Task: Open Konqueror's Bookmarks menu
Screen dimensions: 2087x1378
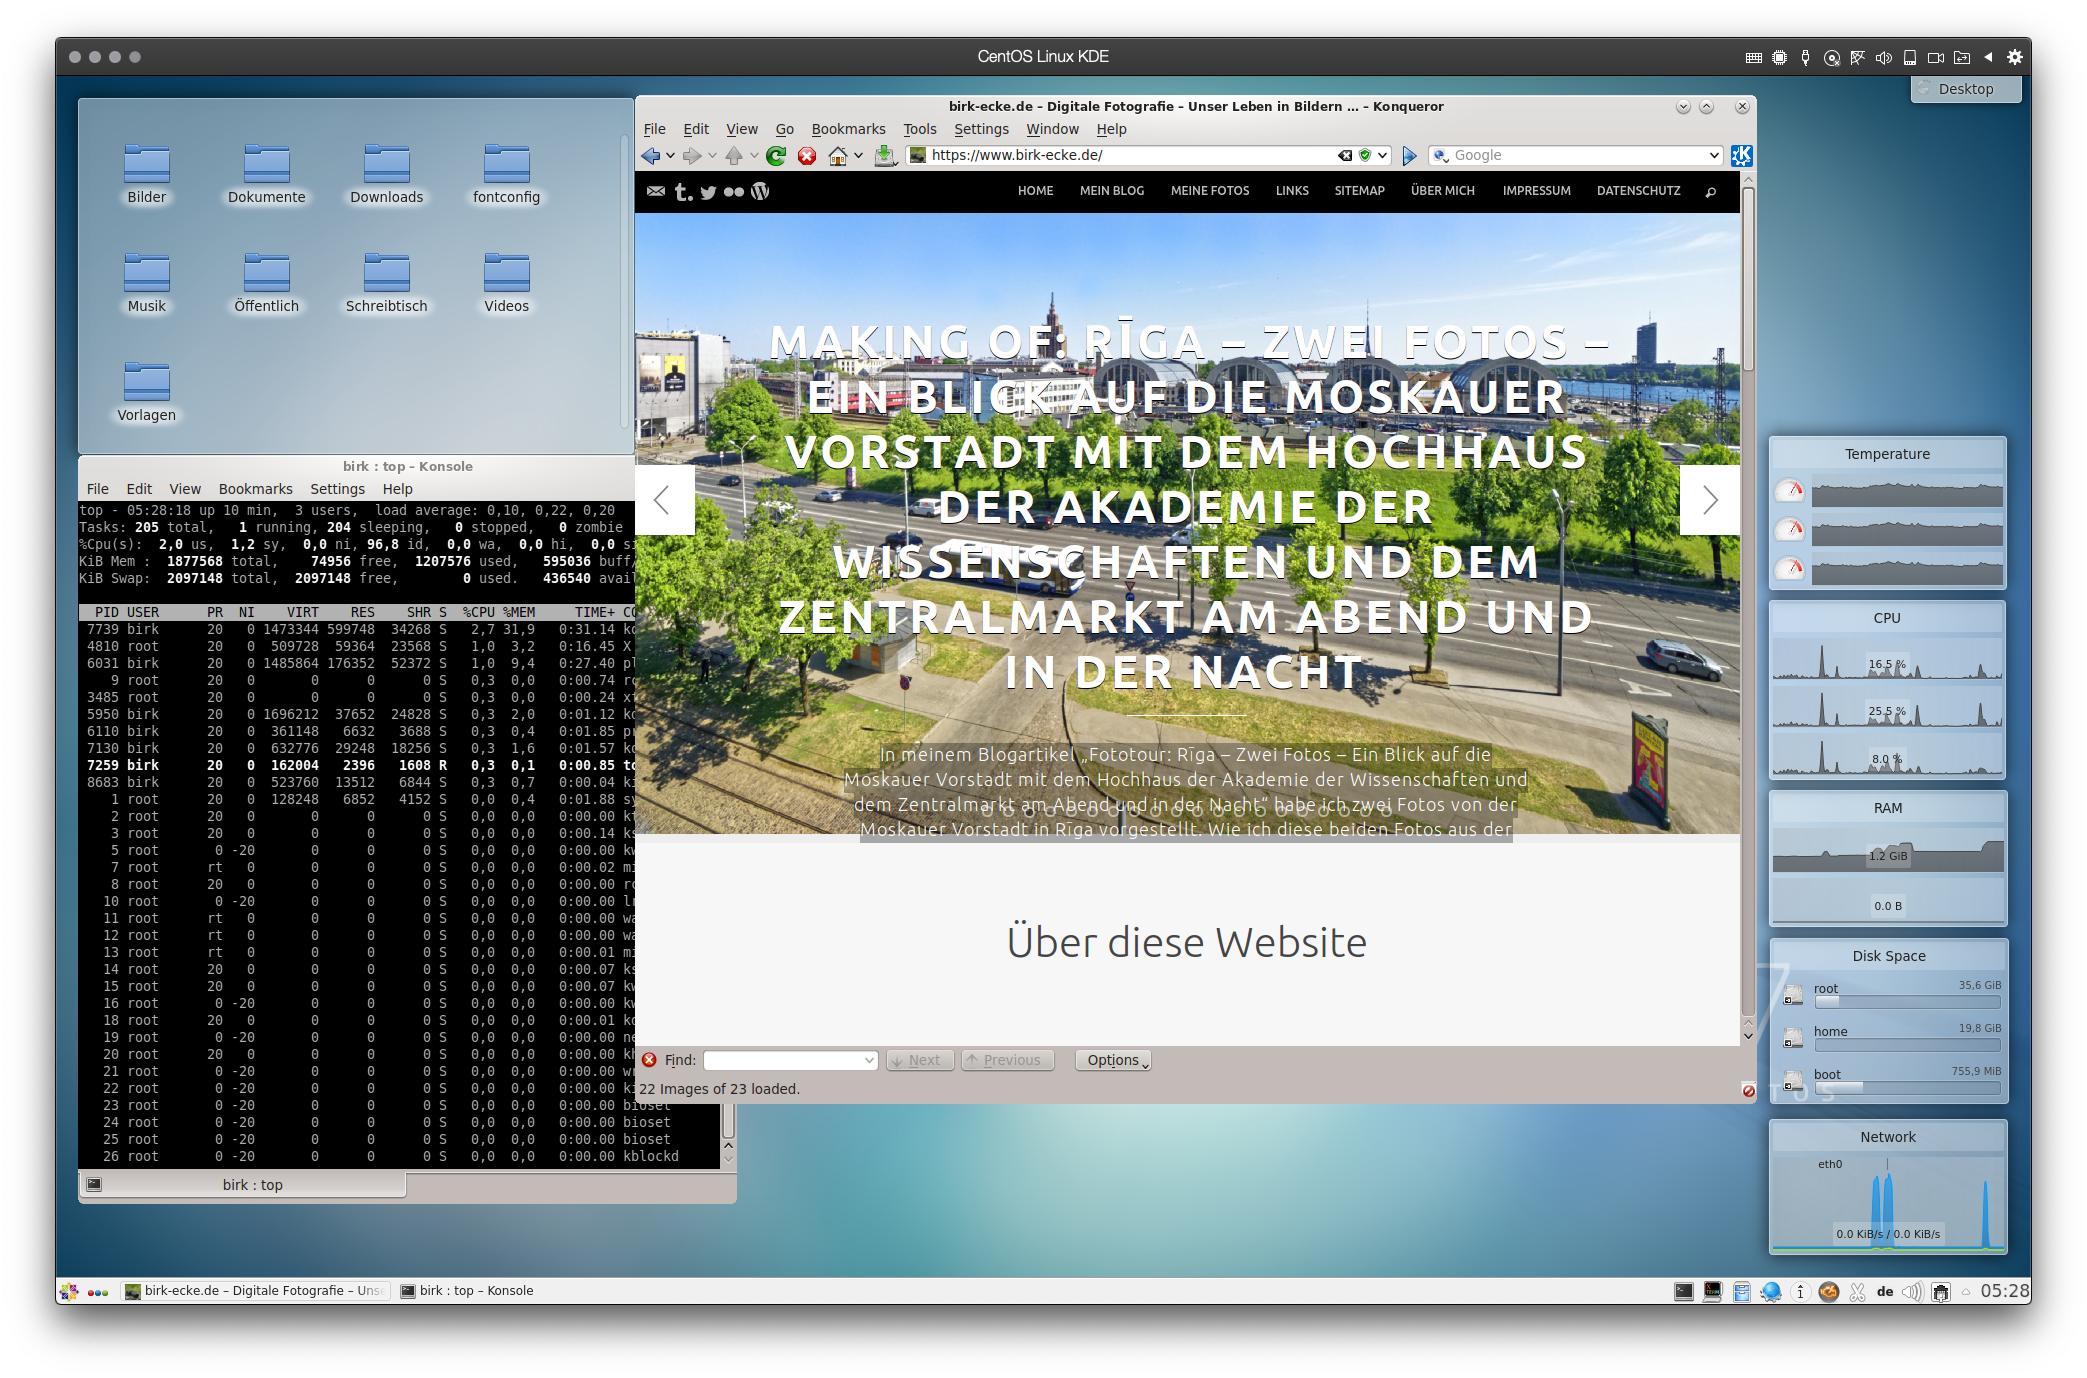Action: [x=848, y=129]
